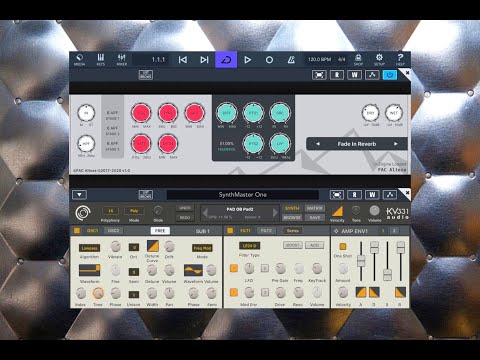Jump to the start of the song
The width and height of the screenshot is (480, 360).
(183, 60)
